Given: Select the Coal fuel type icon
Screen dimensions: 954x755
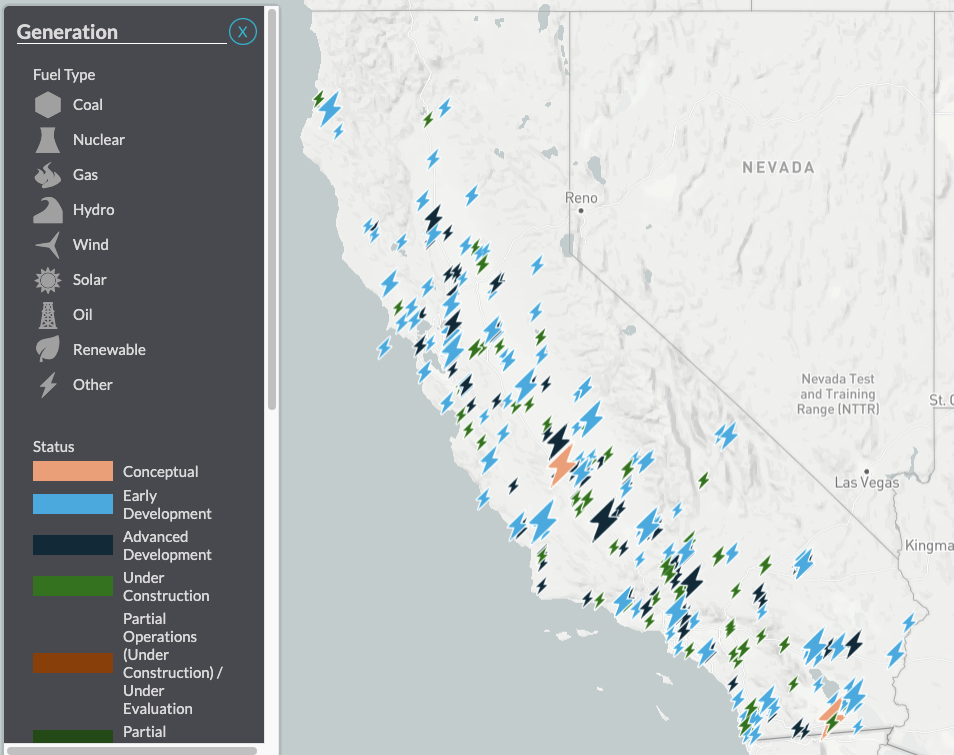Looking at the screenshot, I should point(48,104).
